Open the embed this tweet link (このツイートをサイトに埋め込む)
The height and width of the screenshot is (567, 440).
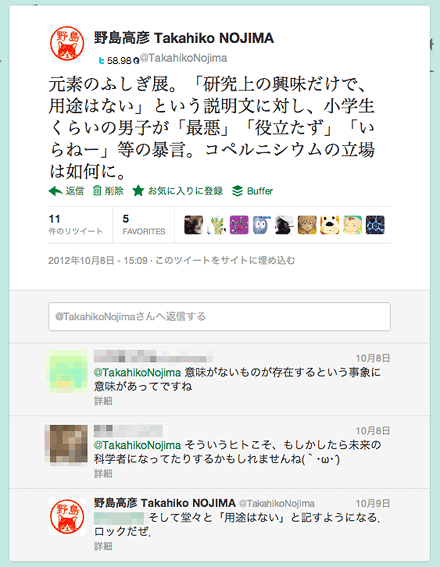click(x=225, y=260)
